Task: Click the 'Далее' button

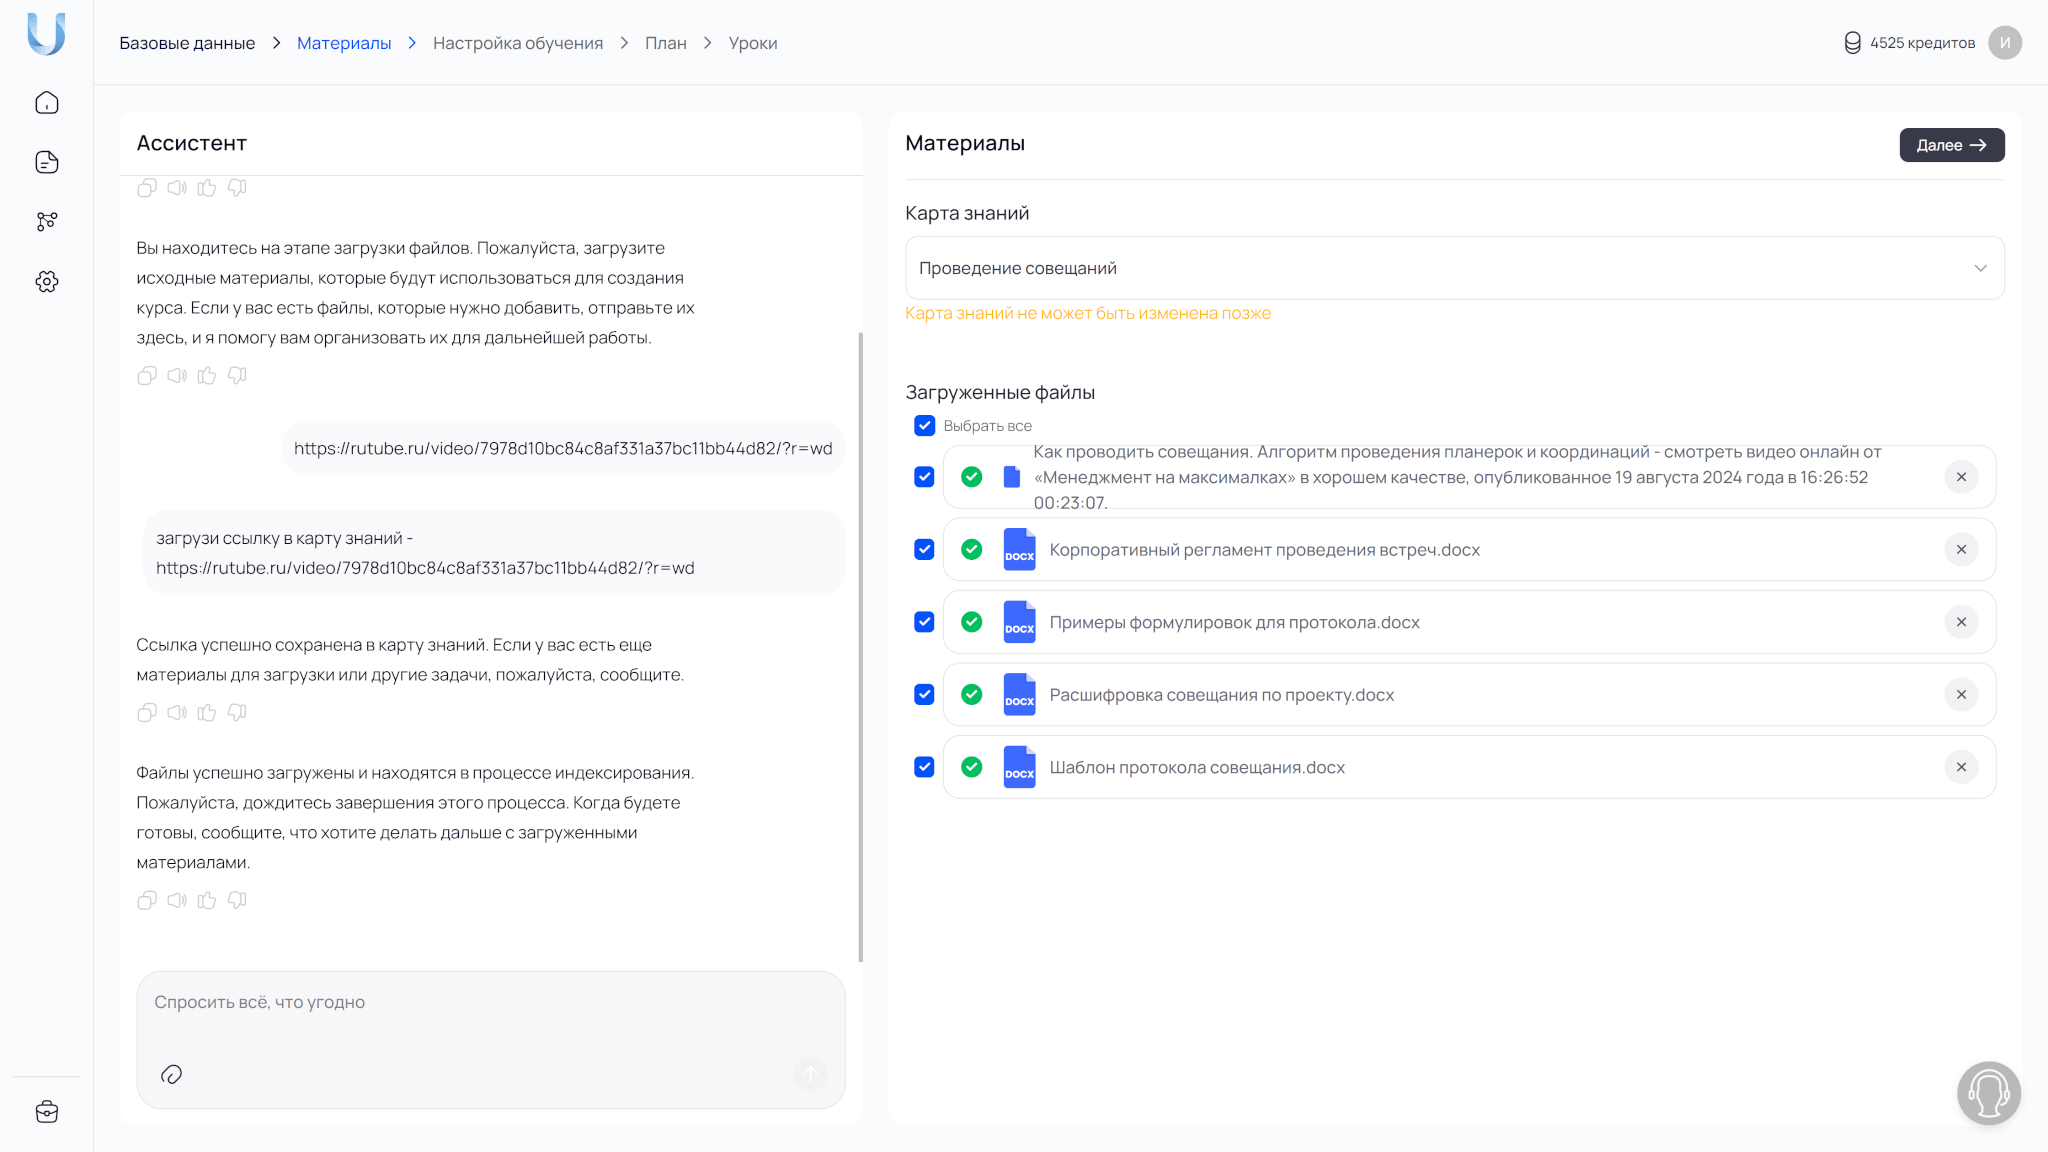Action: pyautogui.click(x=1951, y=145)
